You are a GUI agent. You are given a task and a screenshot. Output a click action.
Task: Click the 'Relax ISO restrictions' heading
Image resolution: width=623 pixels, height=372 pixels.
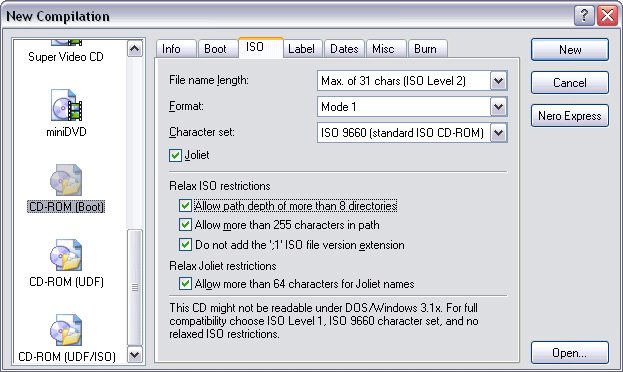(220, 186)
